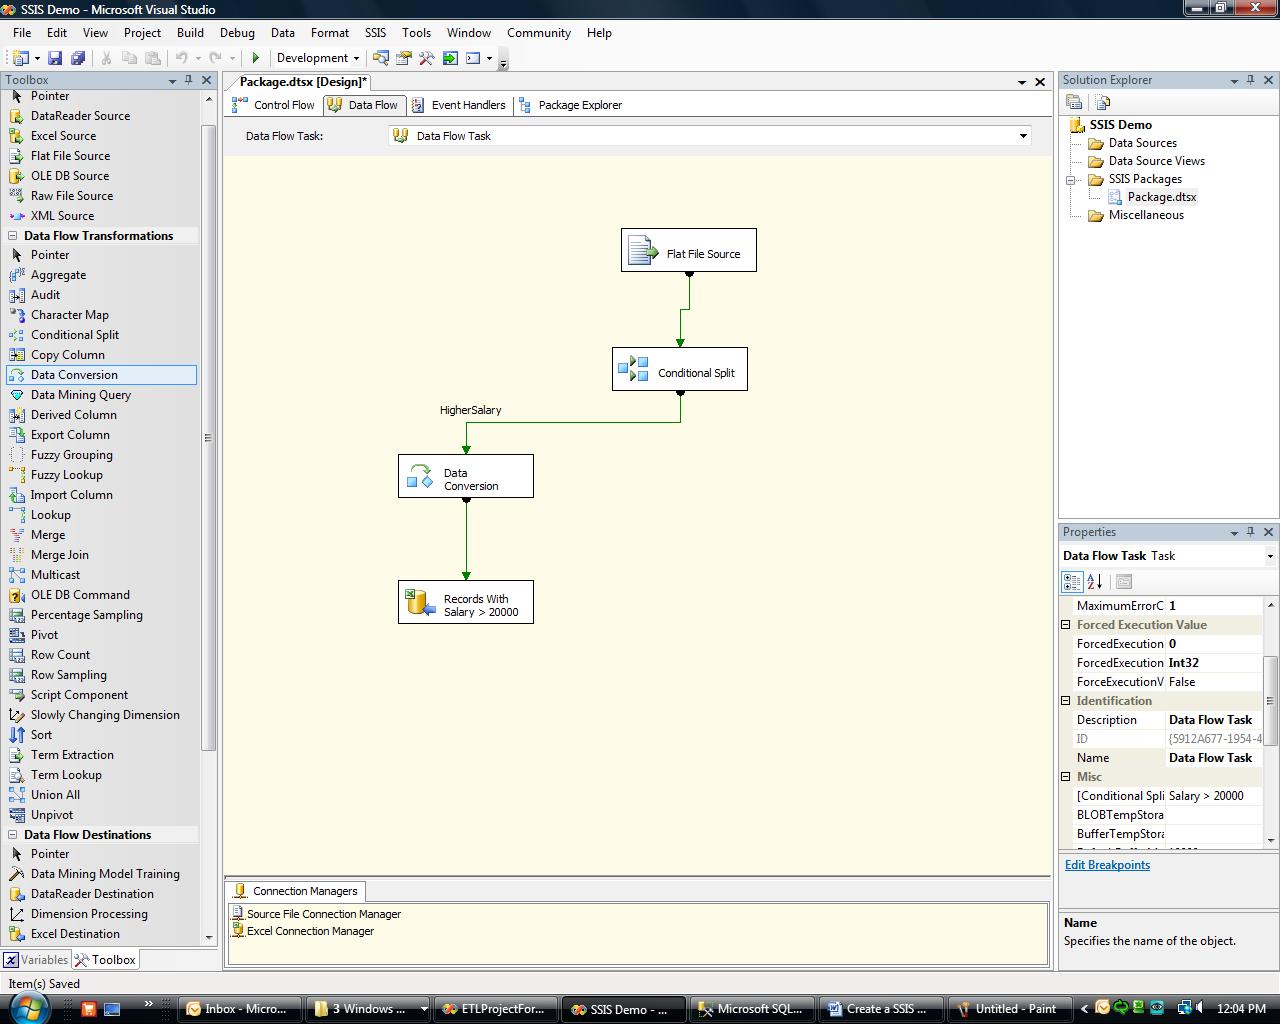The image size is (1280, 1024).
Task: Click the Data Conversion component on canvas
Action: [465, 477]
